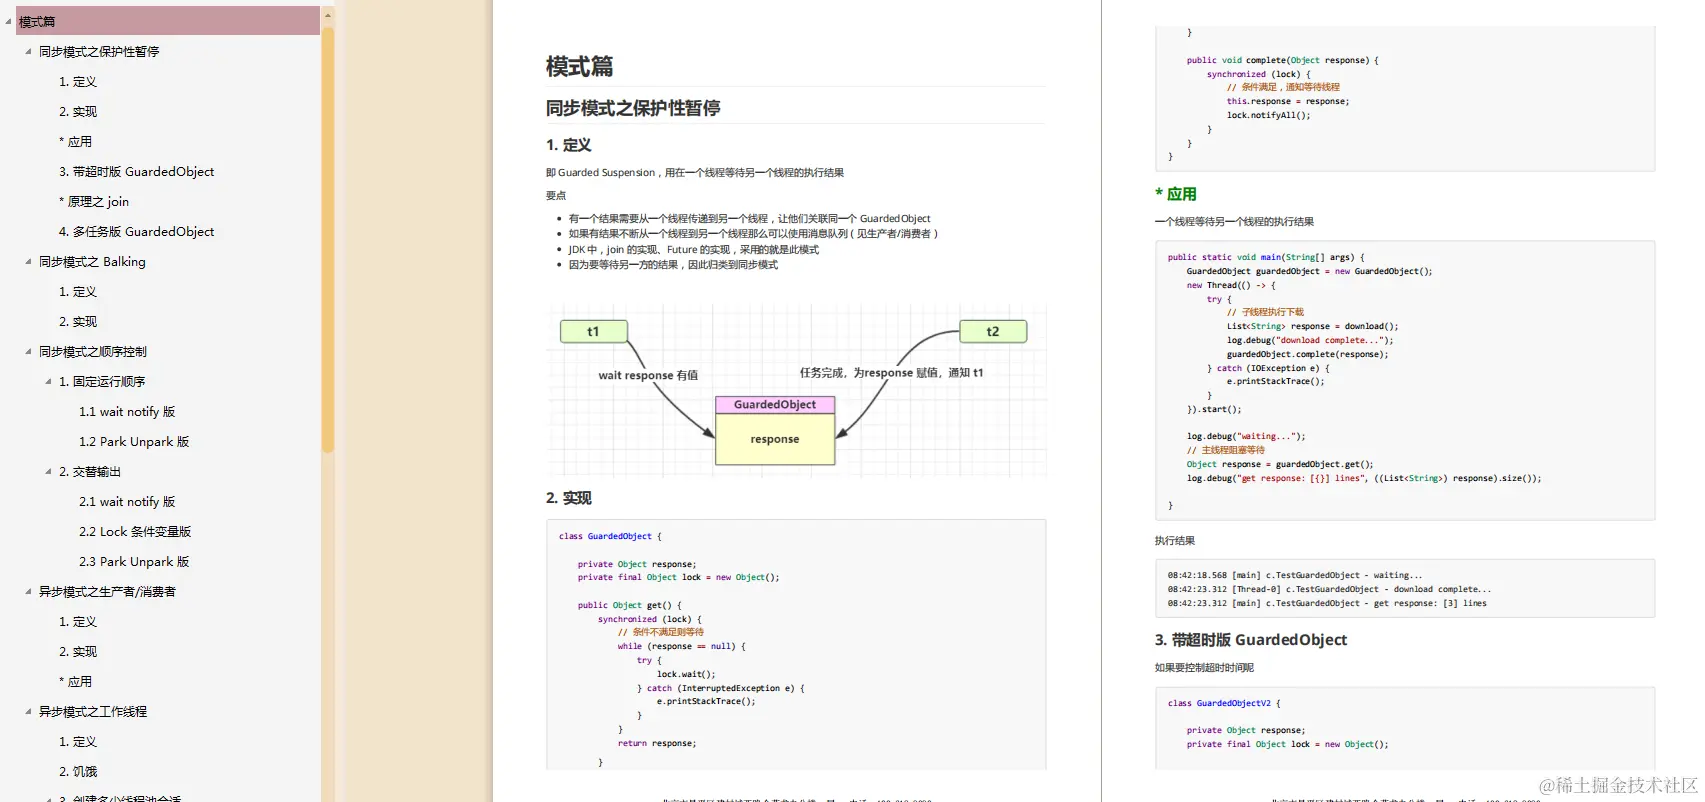Viewport: 1705px width, 802px height.
Task: Collapse the 异步模式之生产者/消费者 outline section
Action: tap(28, 591)
